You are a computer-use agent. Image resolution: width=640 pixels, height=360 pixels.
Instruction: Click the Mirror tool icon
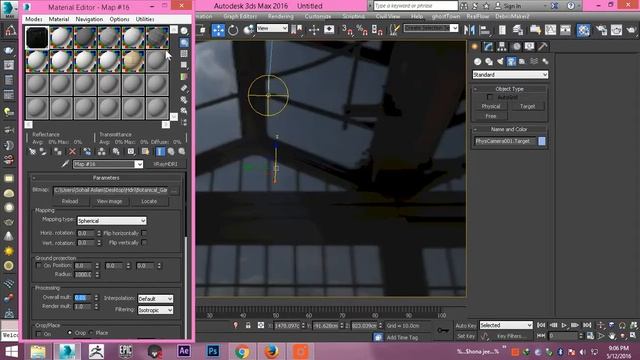[x=469, y=29]
